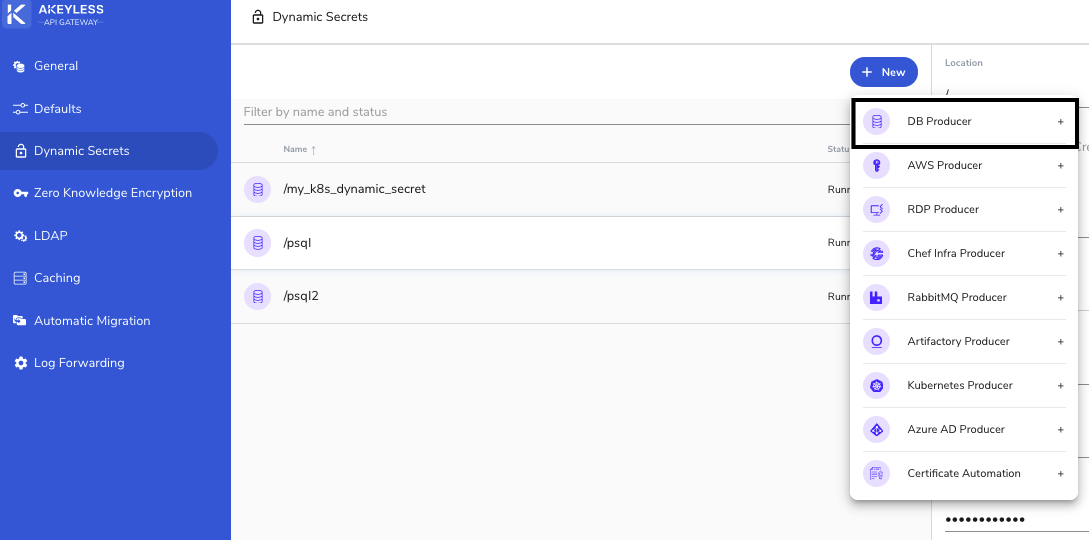Click the Kubernetes Producer wheel icon
Screen dimensions: 1089x540
pos(876,386)
